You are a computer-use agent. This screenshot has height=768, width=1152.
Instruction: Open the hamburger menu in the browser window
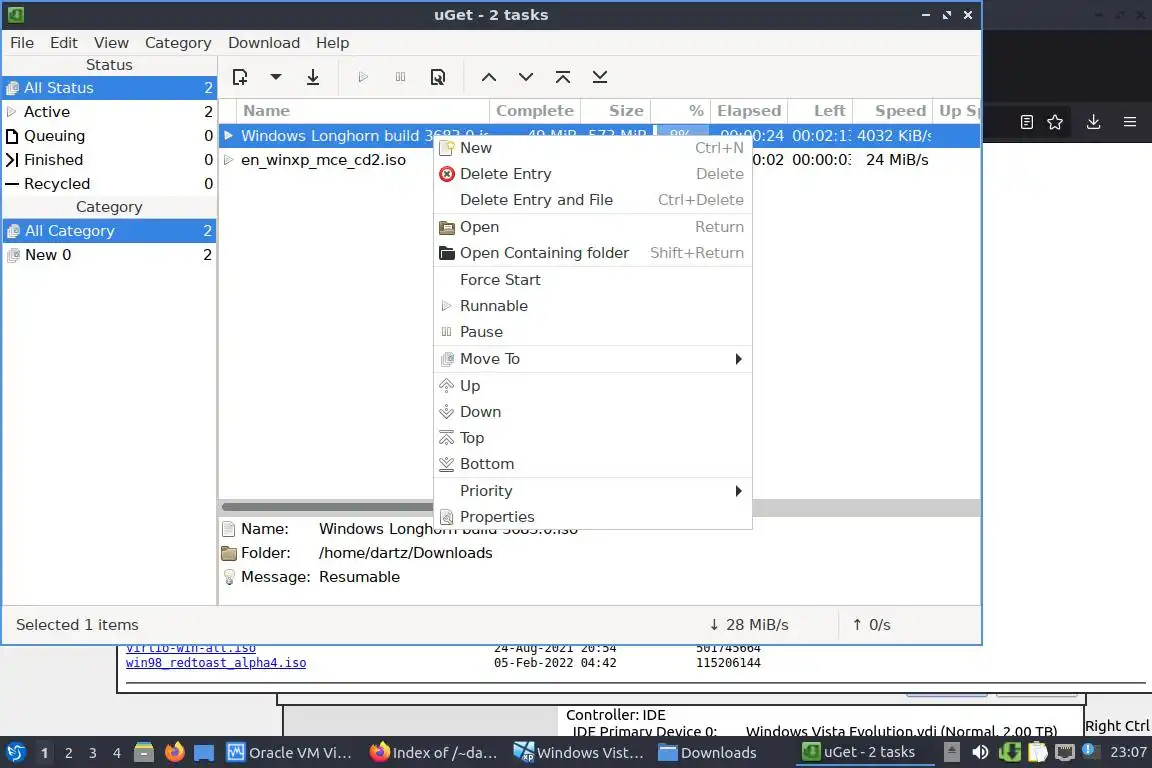pos(1130,122)
